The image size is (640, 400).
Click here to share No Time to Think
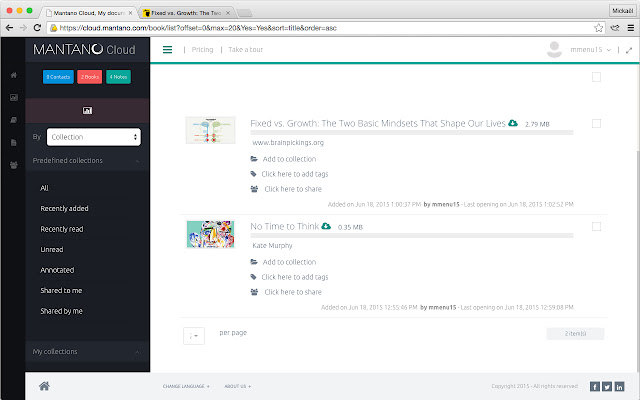tap(293, 292)
